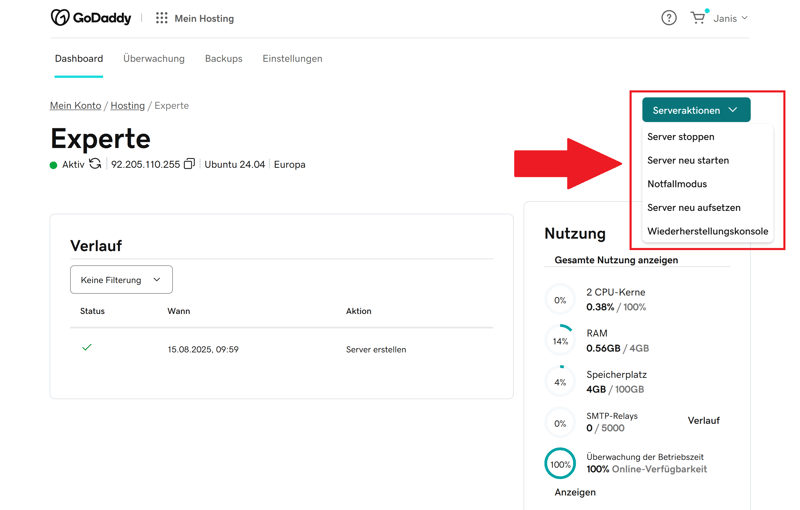Click the SMTP-Relays Verlauf link
This screenshot has height=510, width=800.
703,421
